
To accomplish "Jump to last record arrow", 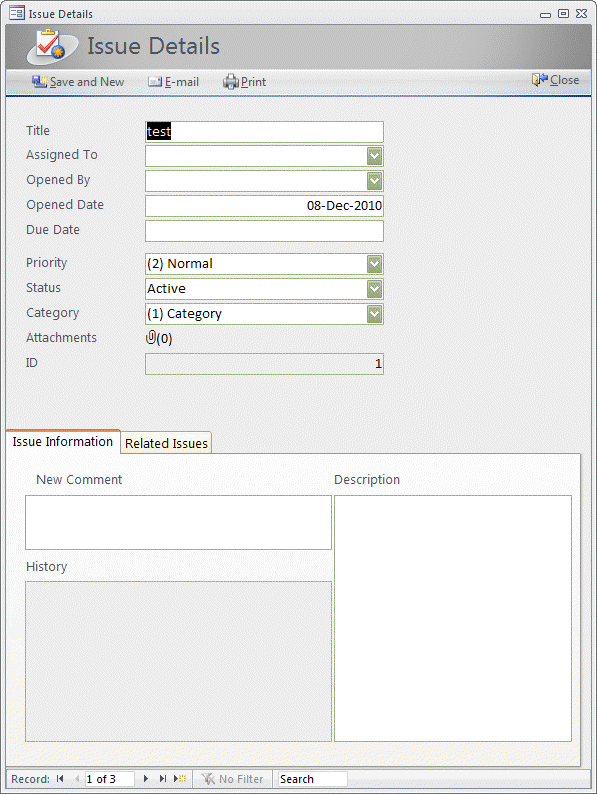I will coord(163,778).
